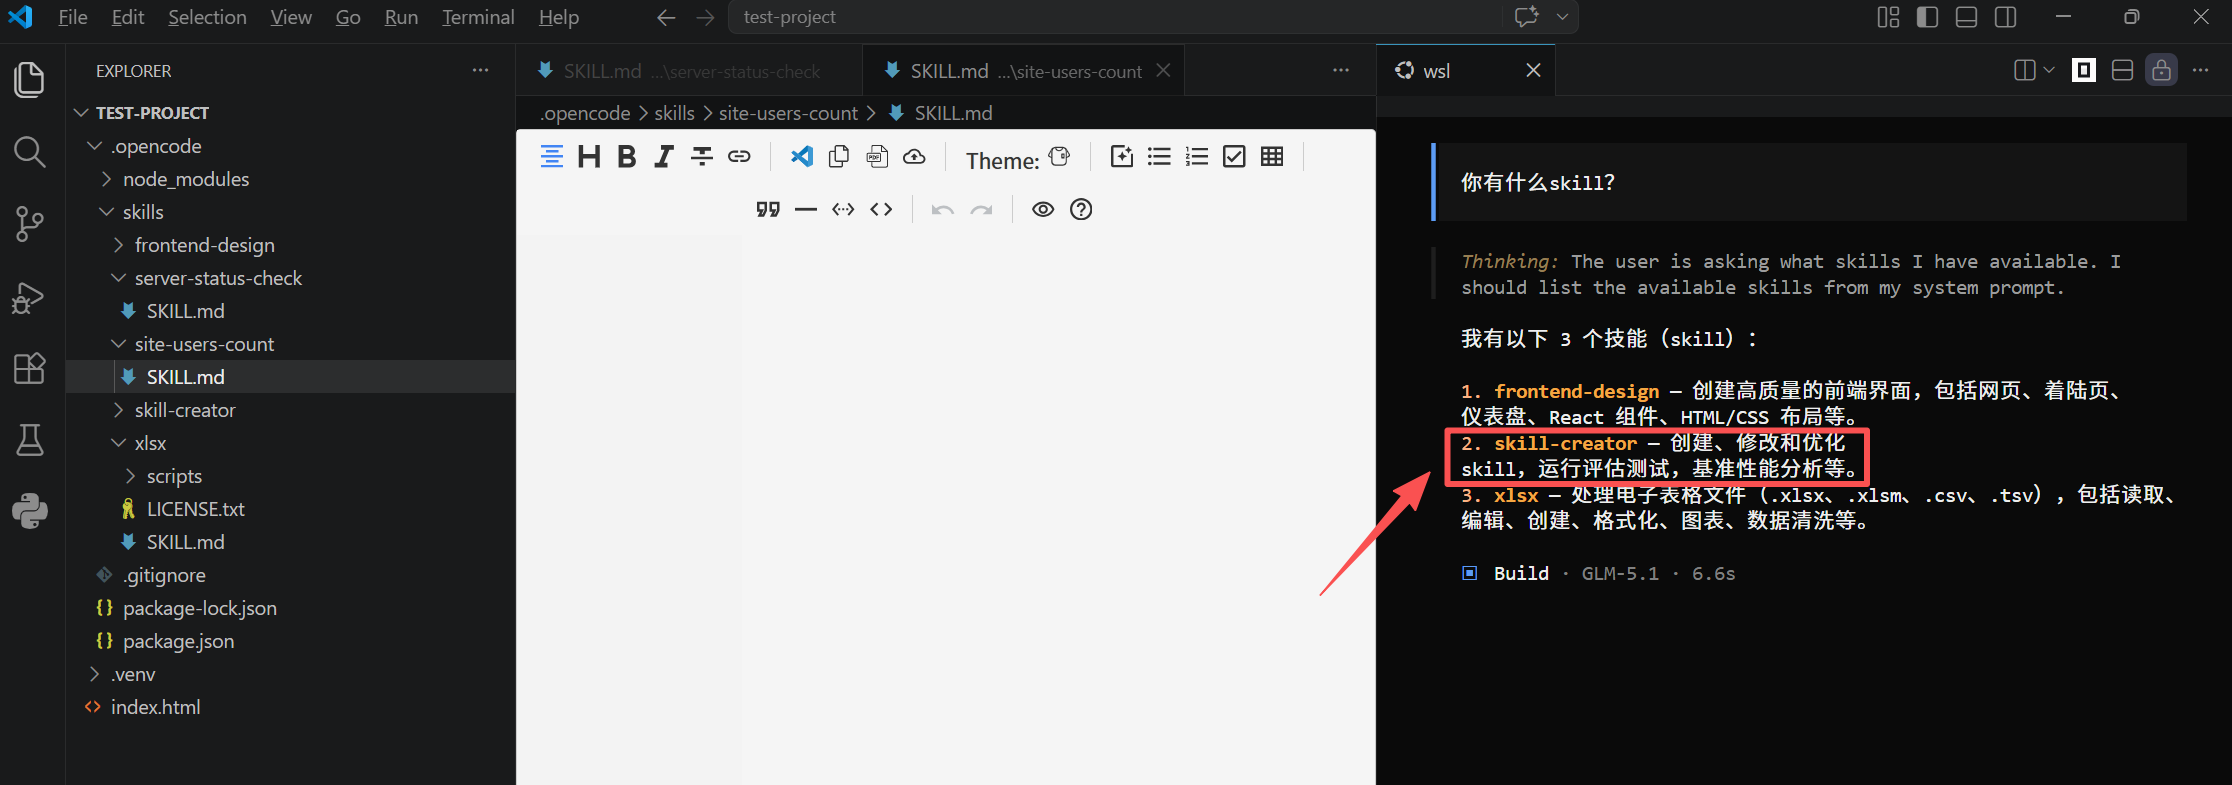The height and width of the screenshot is (785, 2232).
Task: Insert inline code with dotted brackets icon
Action: (843, 209)
